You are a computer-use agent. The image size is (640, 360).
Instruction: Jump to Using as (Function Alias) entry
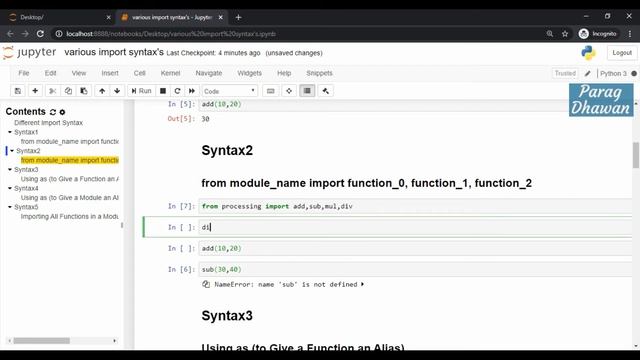(70, 179)
